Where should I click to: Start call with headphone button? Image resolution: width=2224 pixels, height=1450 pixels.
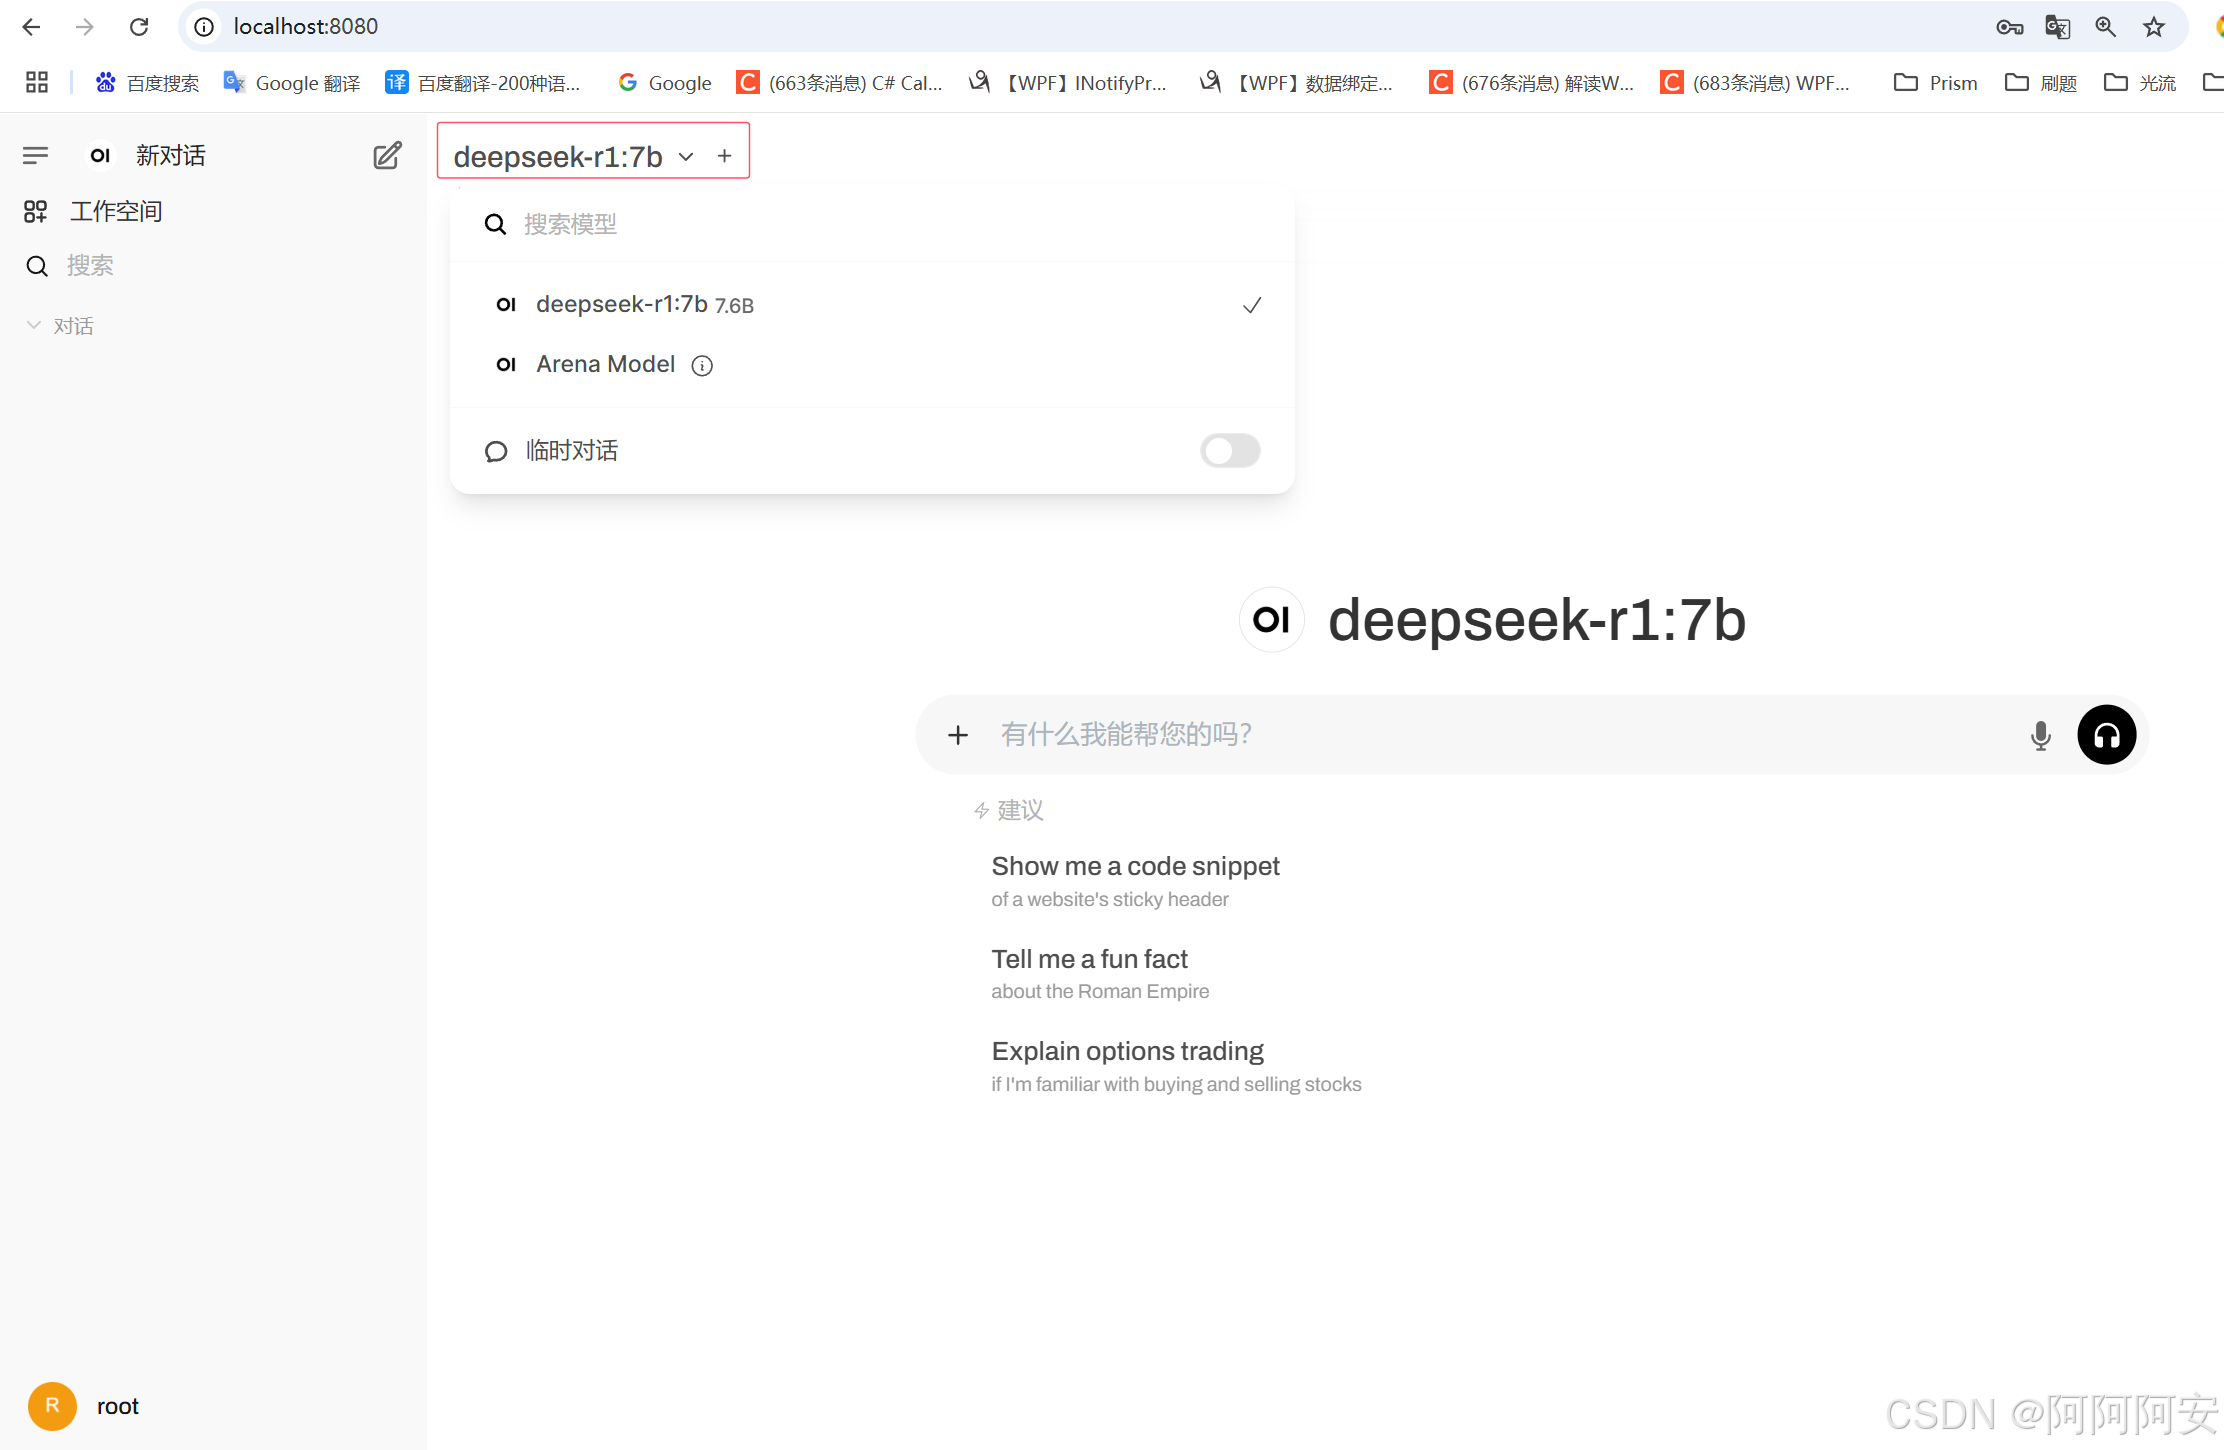pos(2107,735)
